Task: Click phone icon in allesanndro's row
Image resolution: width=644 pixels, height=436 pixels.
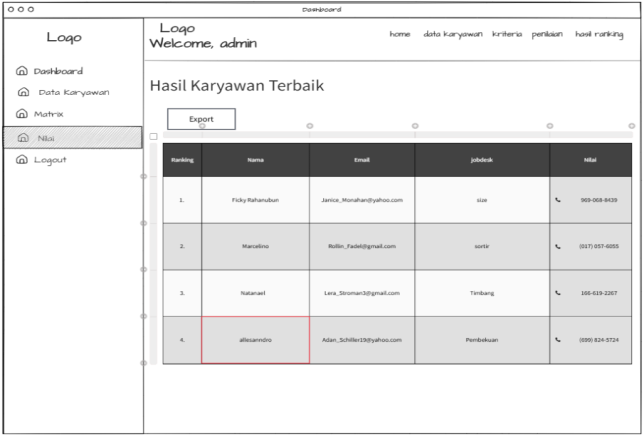Action: coord(558,340)
